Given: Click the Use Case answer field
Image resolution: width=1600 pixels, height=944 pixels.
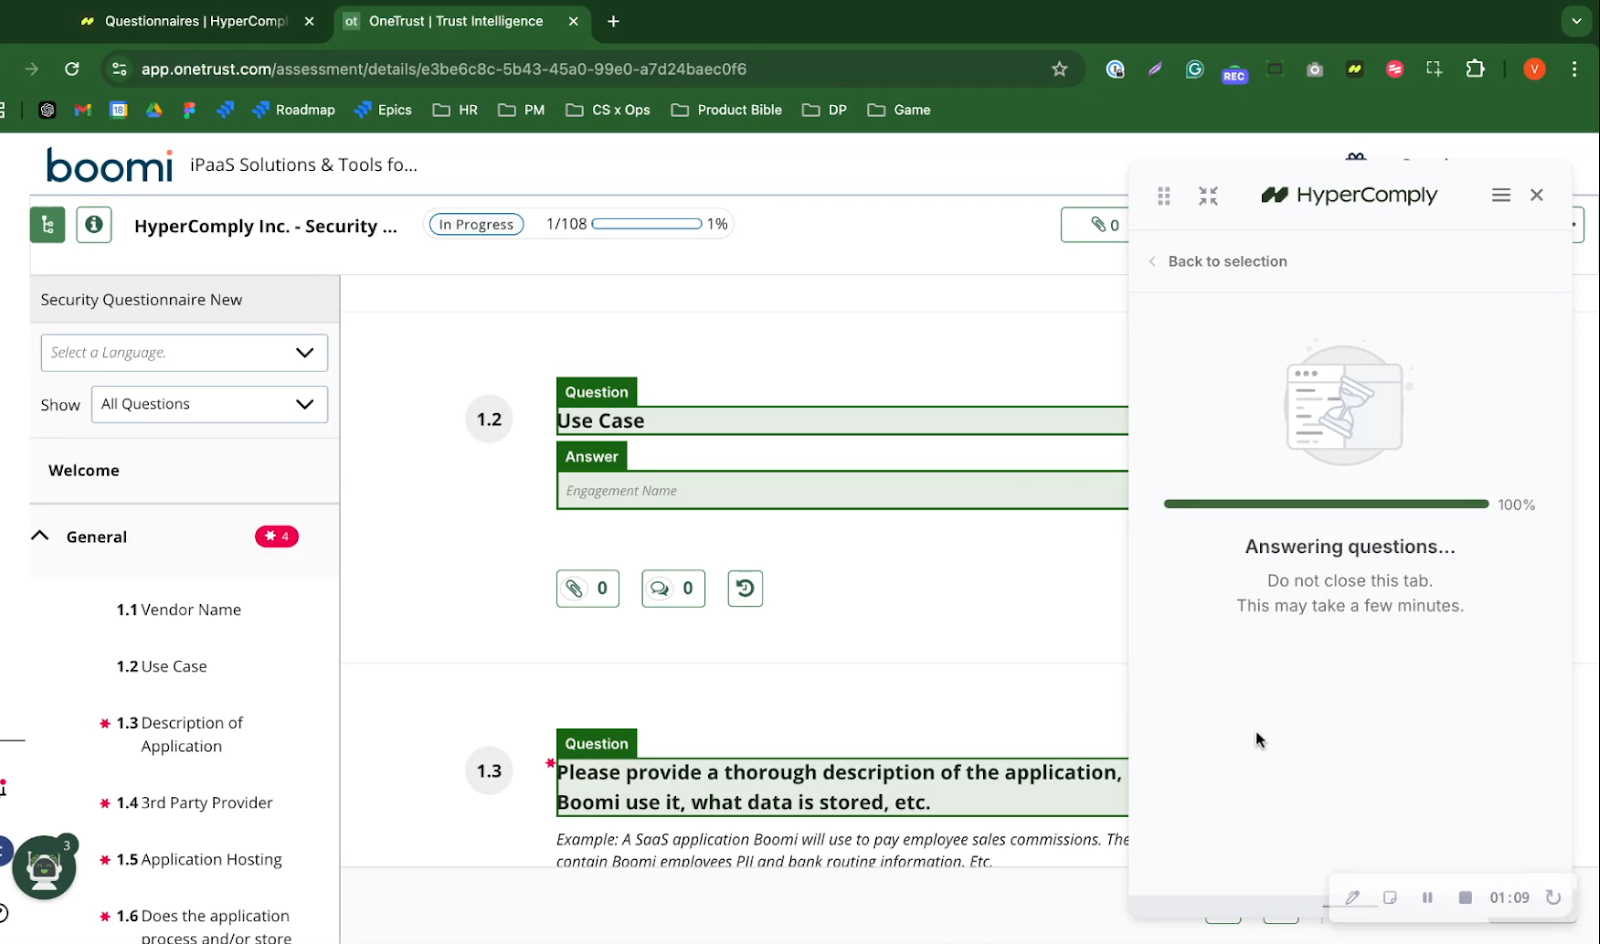Looking at the screenshot, I should coord(842,491).
